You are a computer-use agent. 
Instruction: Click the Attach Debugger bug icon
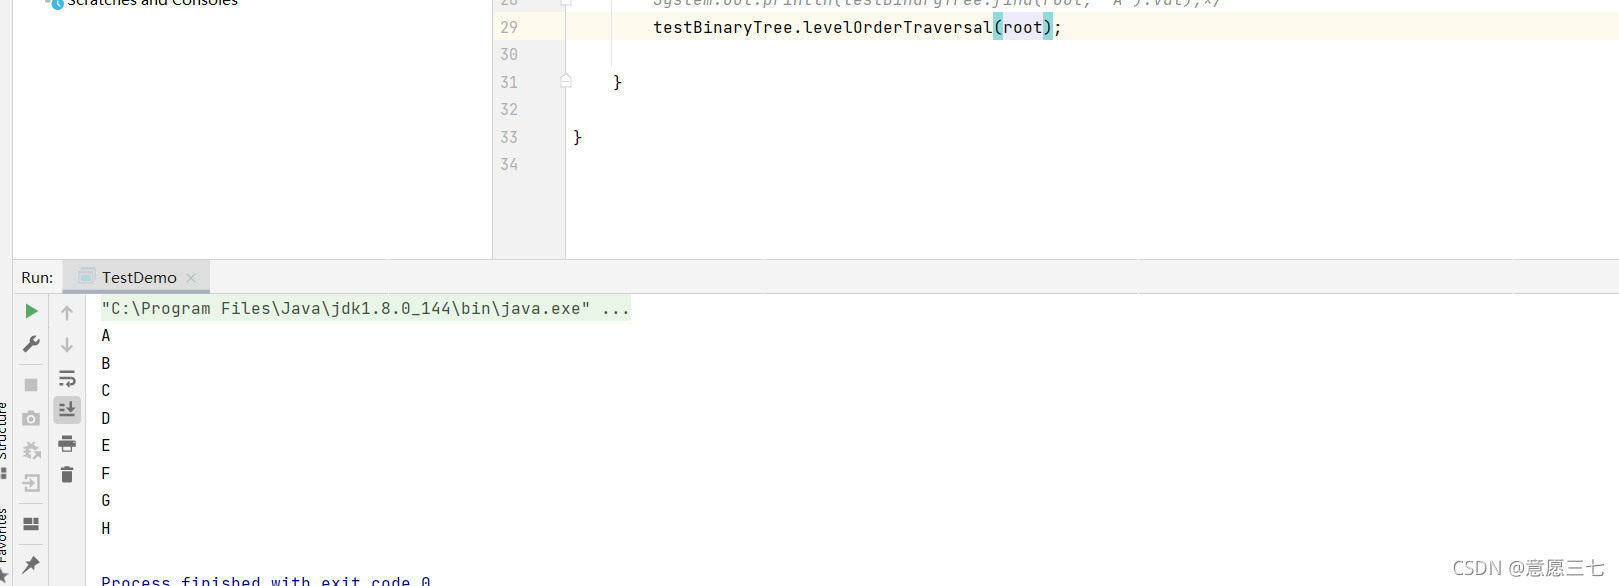click(x=31, y=450)
